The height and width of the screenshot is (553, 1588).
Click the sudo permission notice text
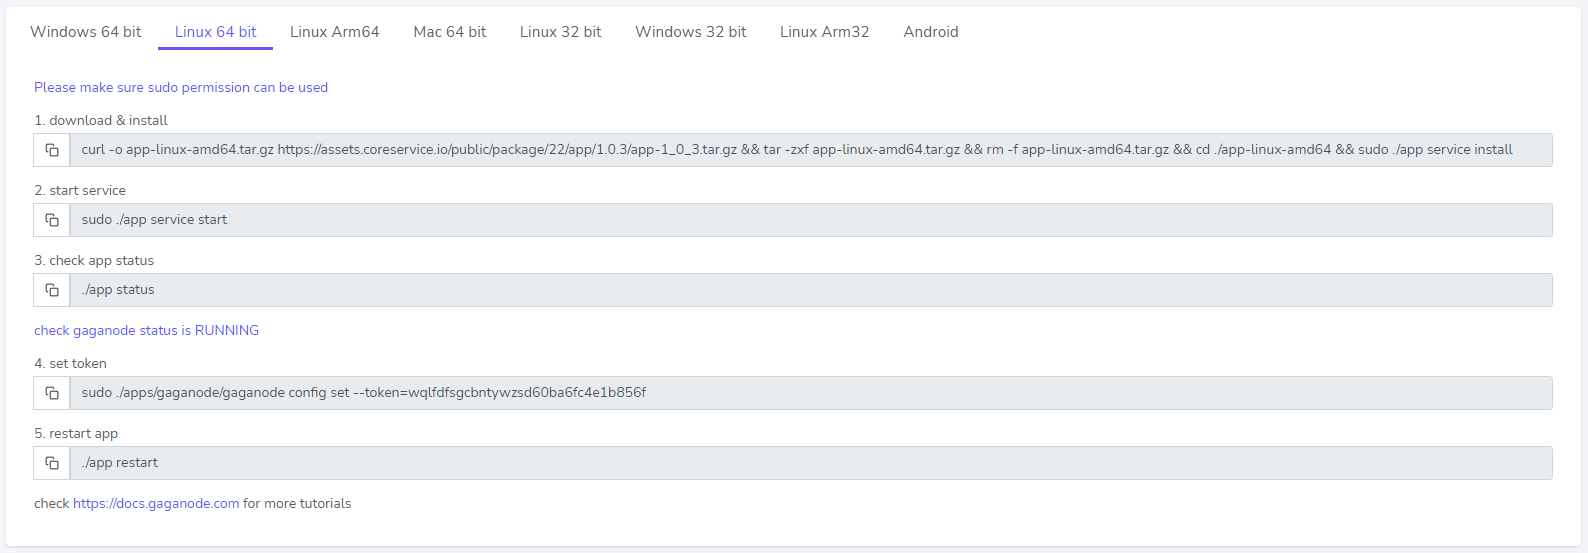tap(181, 88)
